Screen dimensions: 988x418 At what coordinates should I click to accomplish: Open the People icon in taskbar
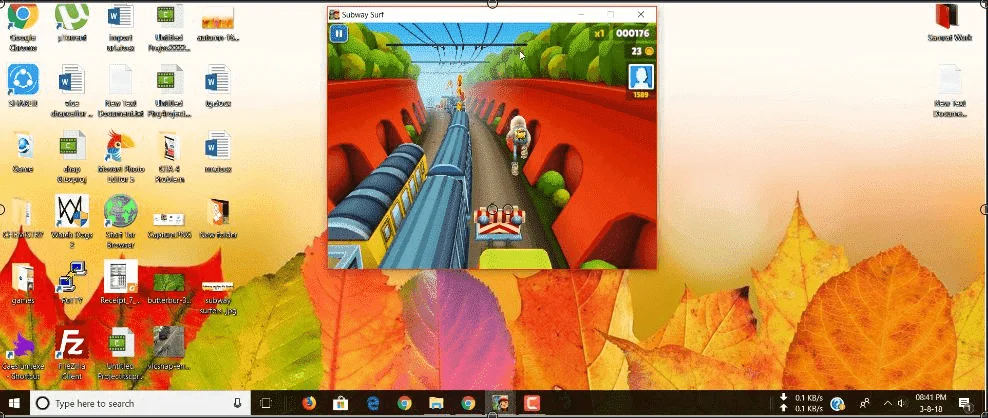865,403
